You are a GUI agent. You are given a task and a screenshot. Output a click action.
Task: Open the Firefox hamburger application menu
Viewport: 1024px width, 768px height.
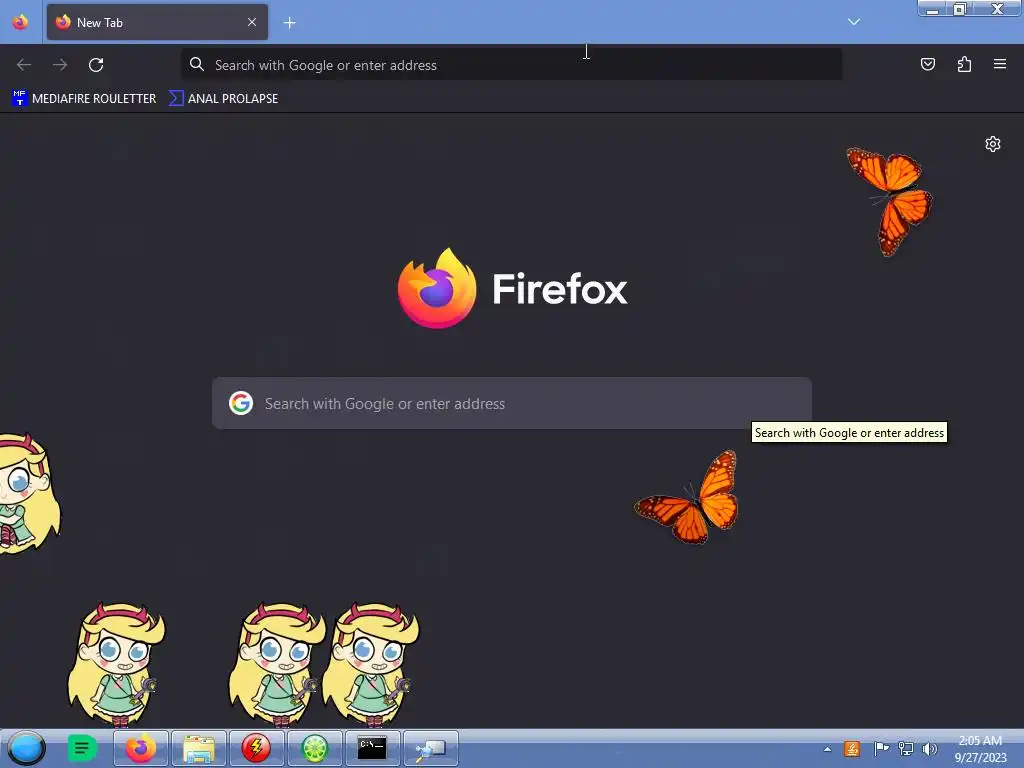click(x=1000, y=64)
